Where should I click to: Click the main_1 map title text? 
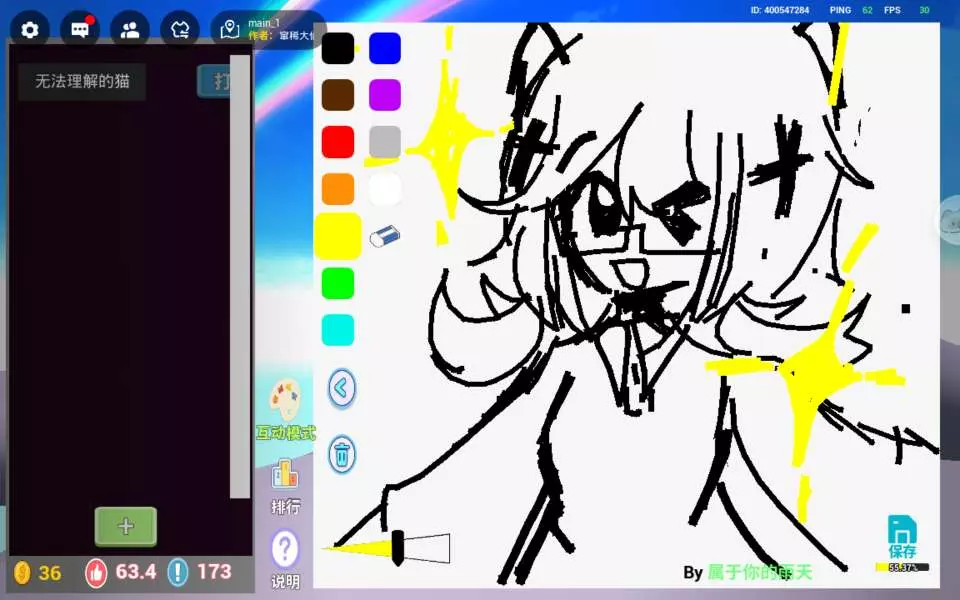click(264, 23)
